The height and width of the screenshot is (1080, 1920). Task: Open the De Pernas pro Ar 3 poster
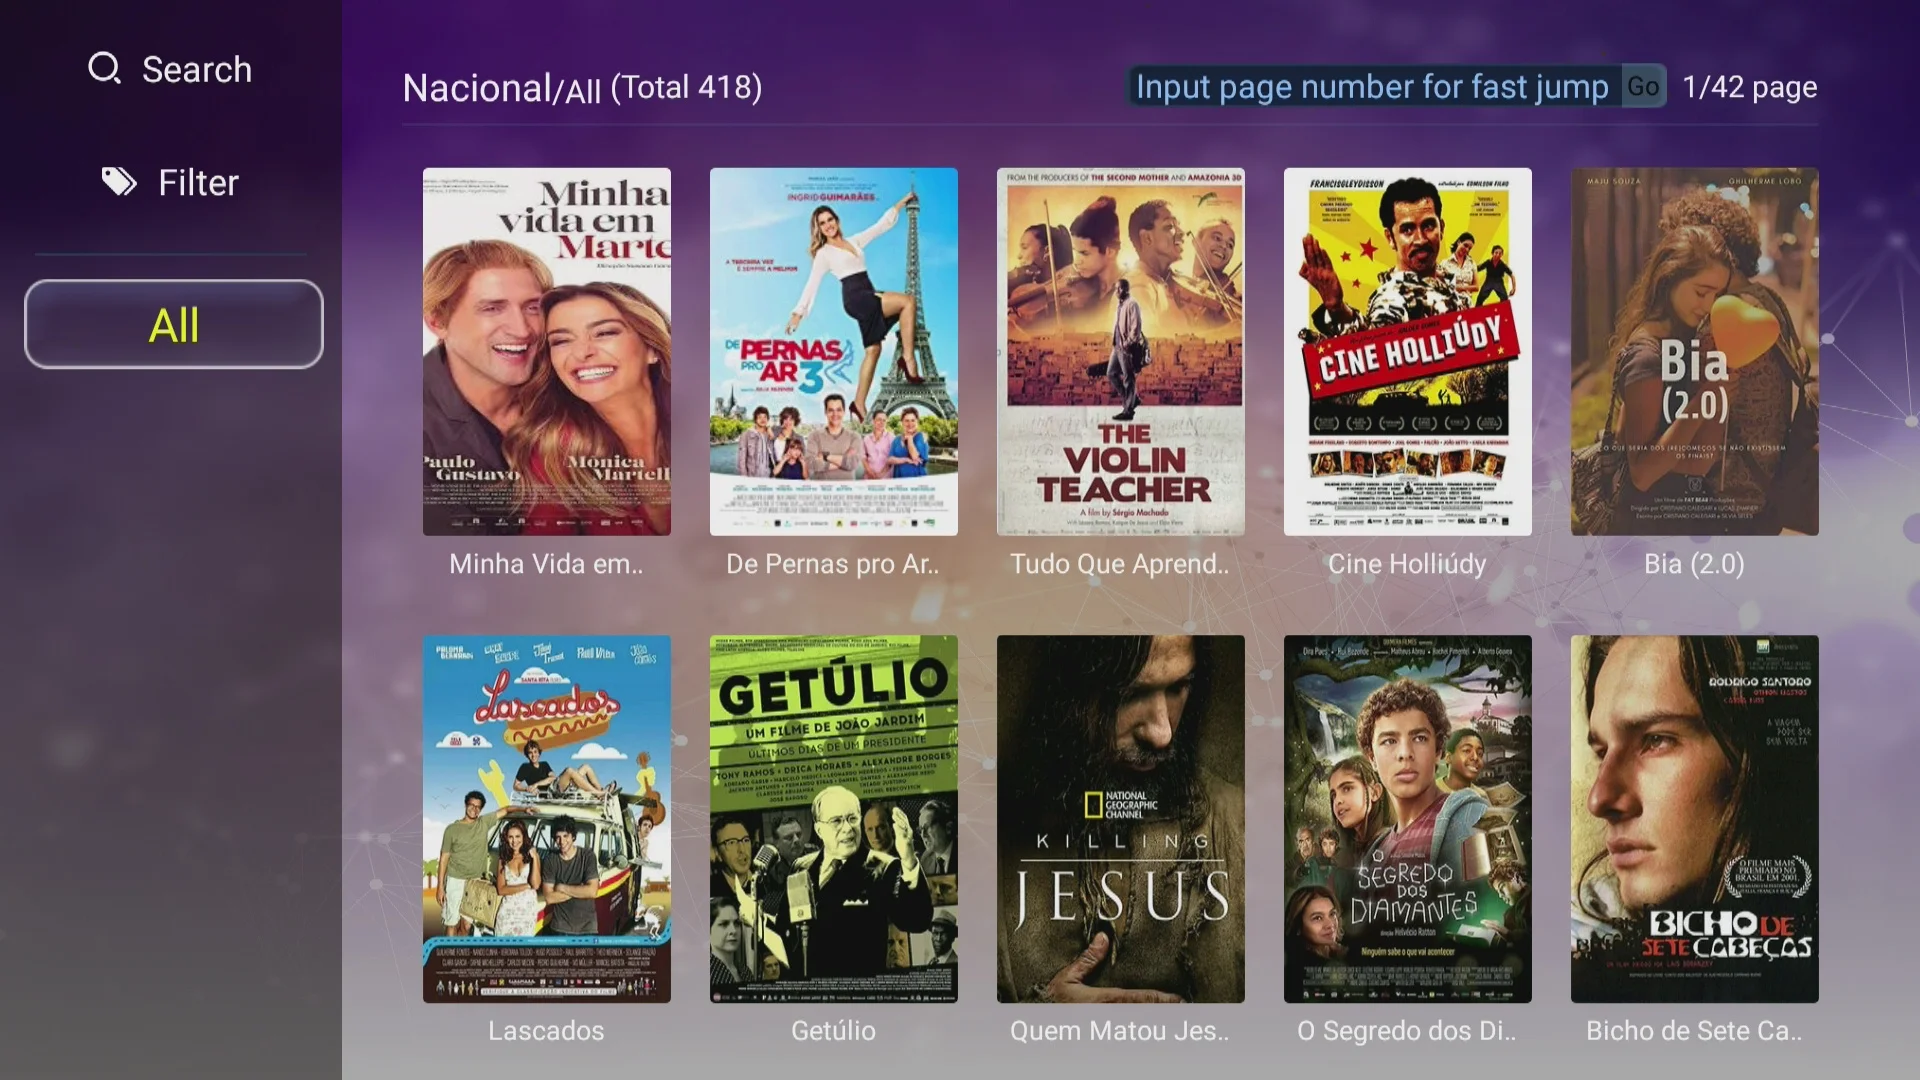[834, 351]
